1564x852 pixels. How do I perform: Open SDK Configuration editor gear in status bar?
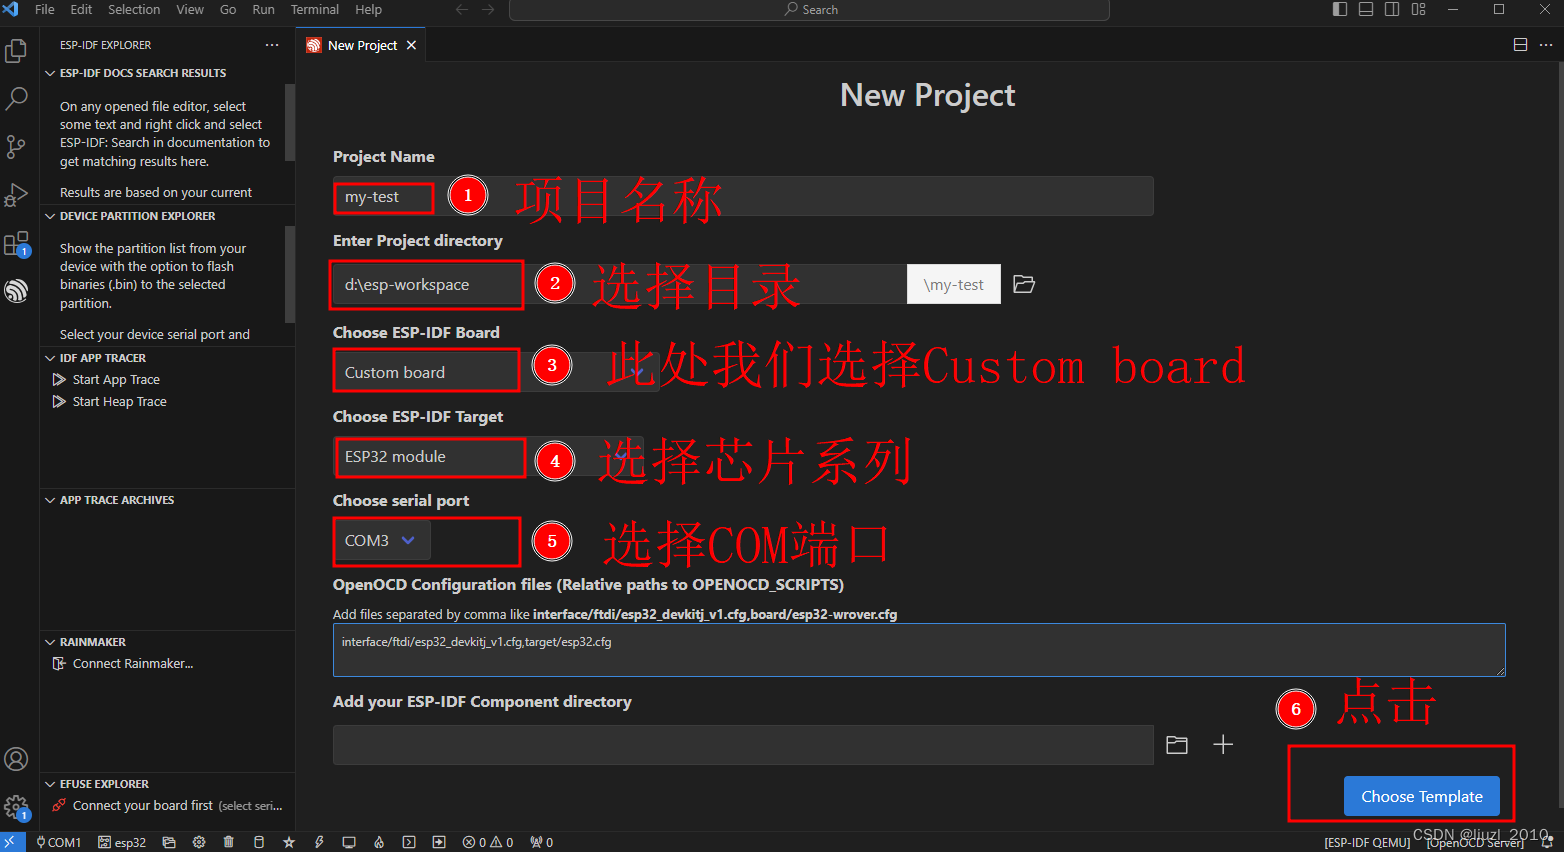coord(199,842)
